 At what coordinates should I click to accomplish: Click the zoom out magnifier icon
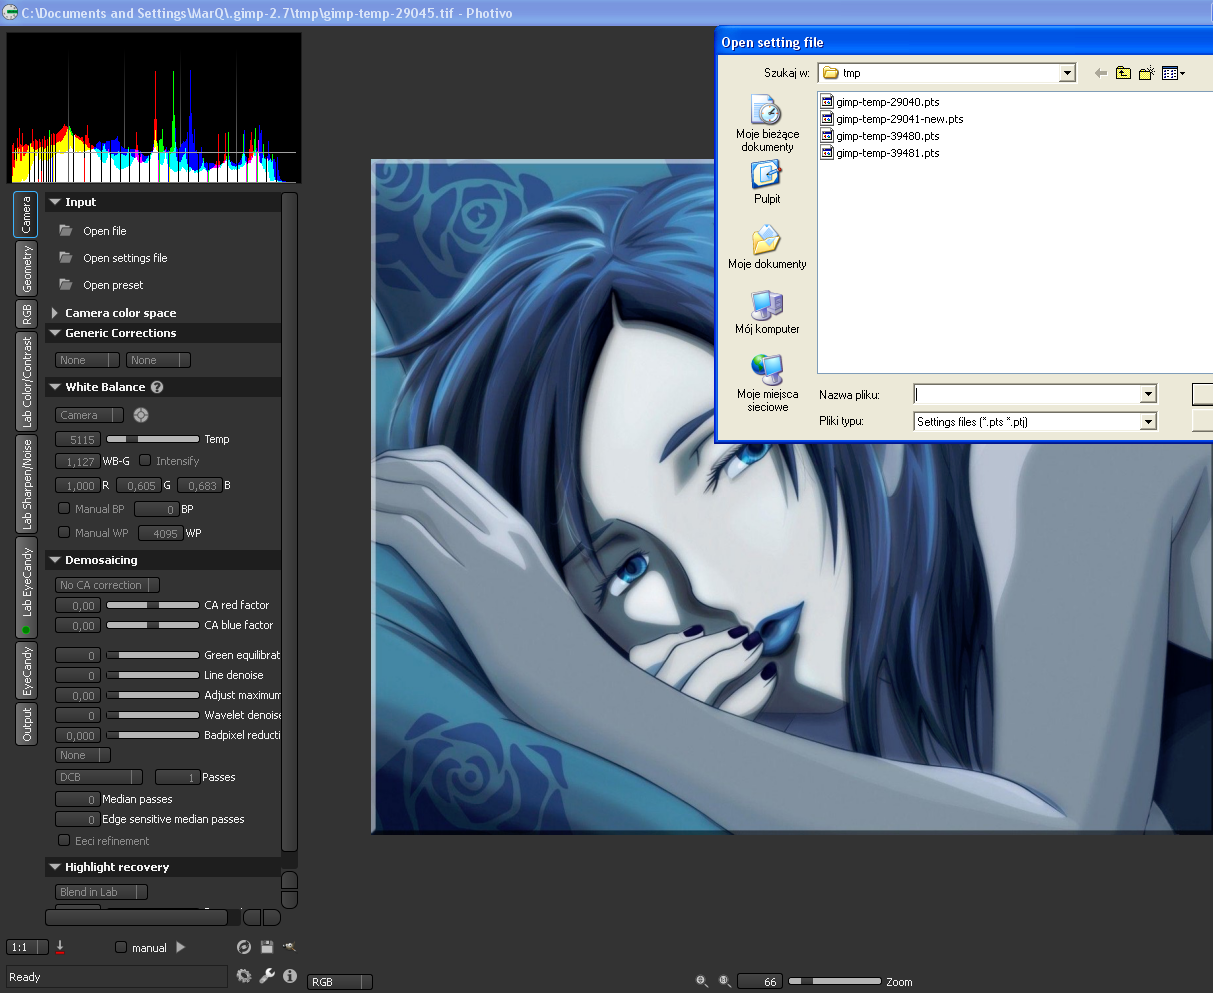[702, 982]
